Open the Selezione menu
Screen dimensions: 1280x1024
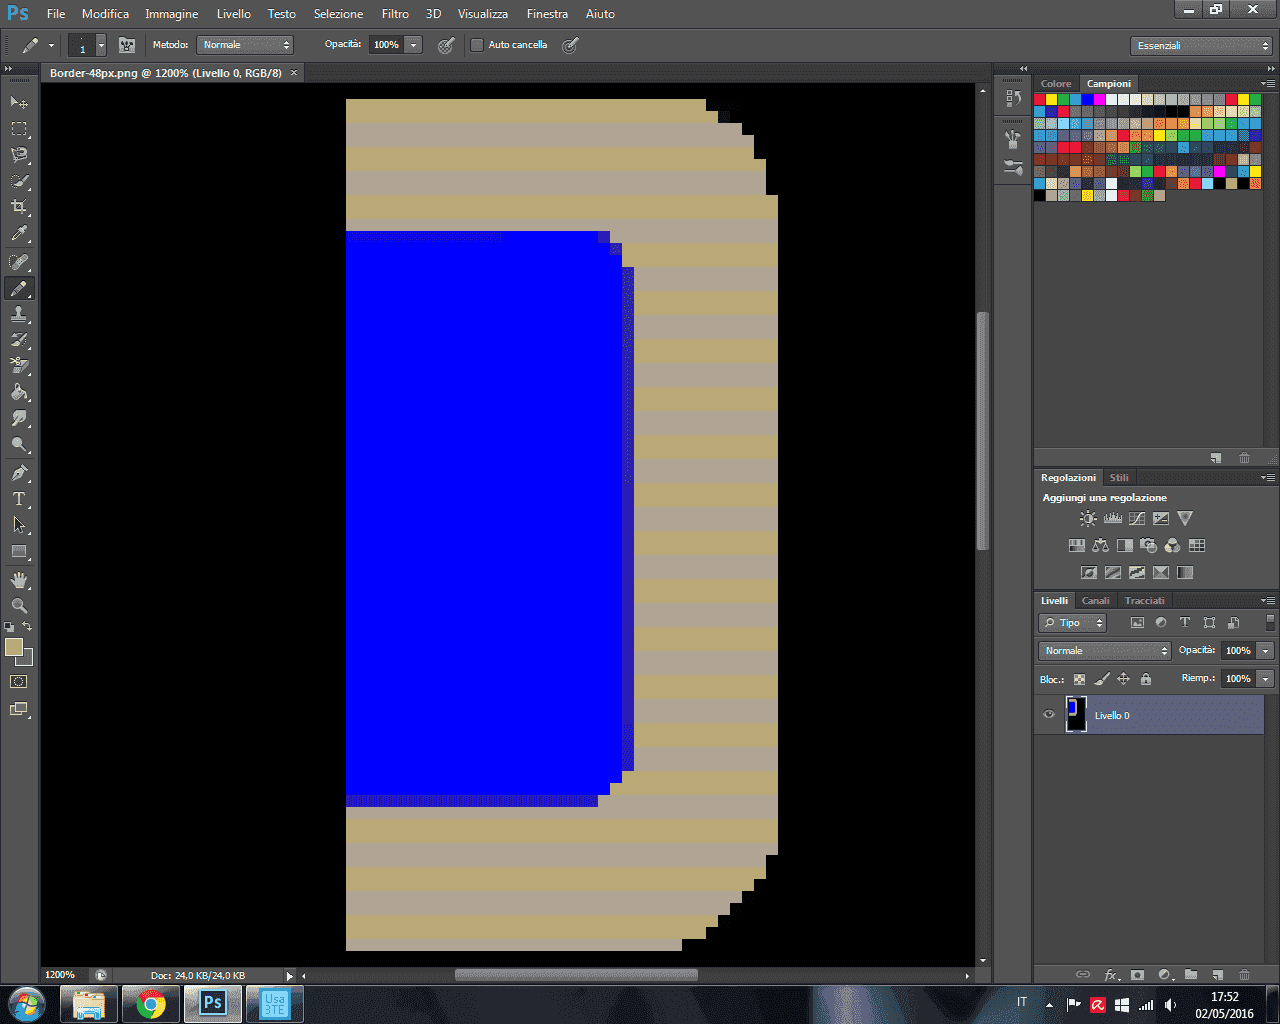coord(339,14)
